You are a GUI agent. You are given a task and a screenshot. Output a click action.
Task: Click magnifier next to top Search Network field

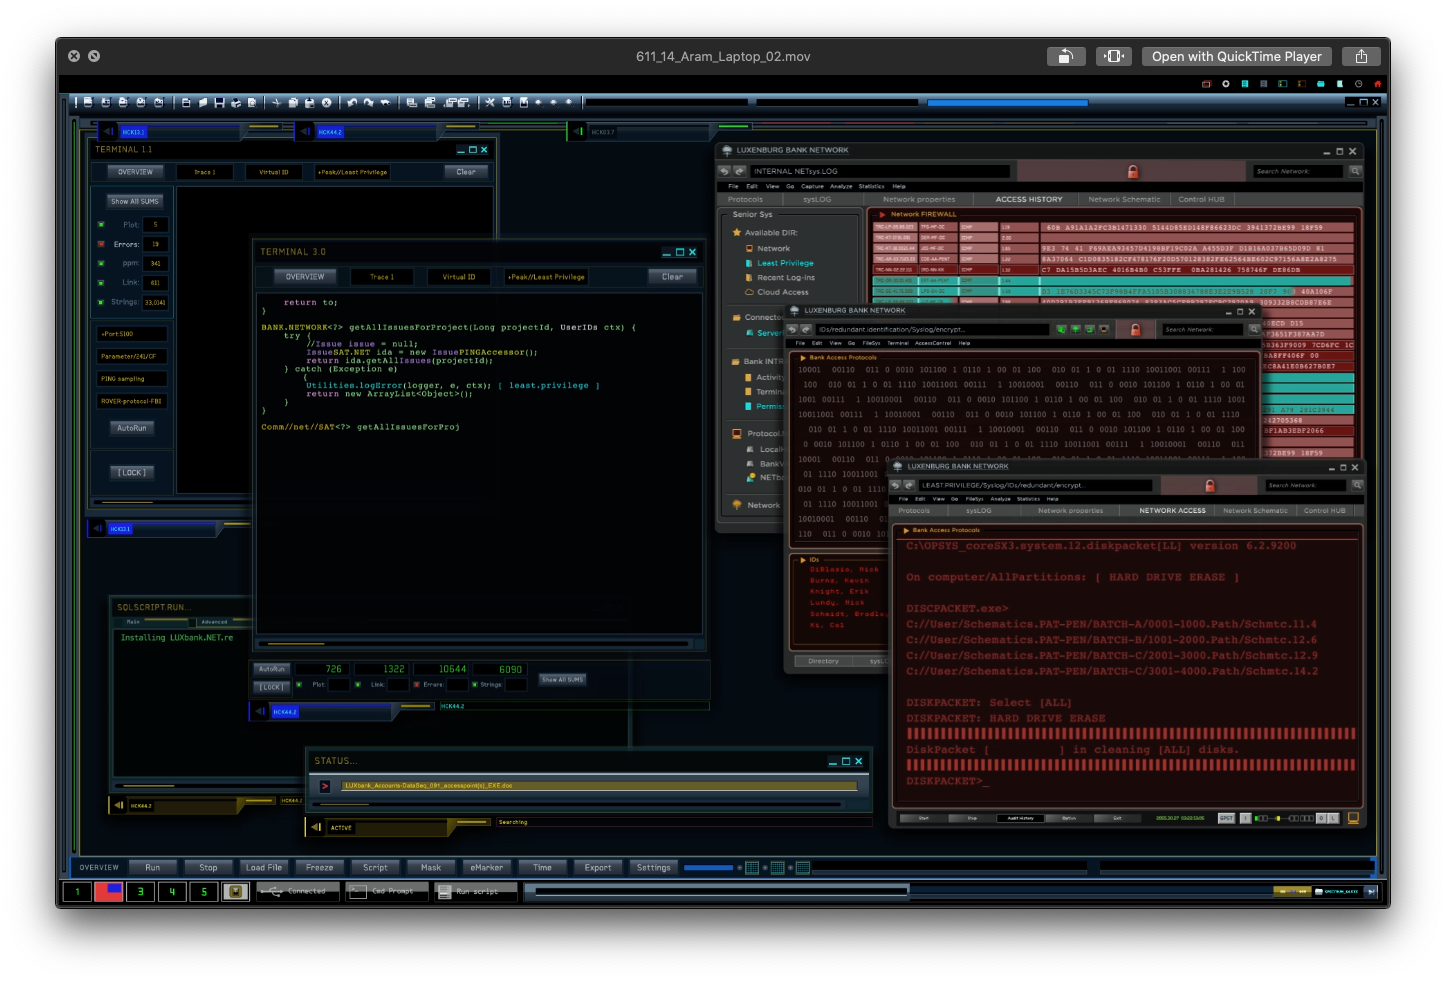tap(1355, 171)
